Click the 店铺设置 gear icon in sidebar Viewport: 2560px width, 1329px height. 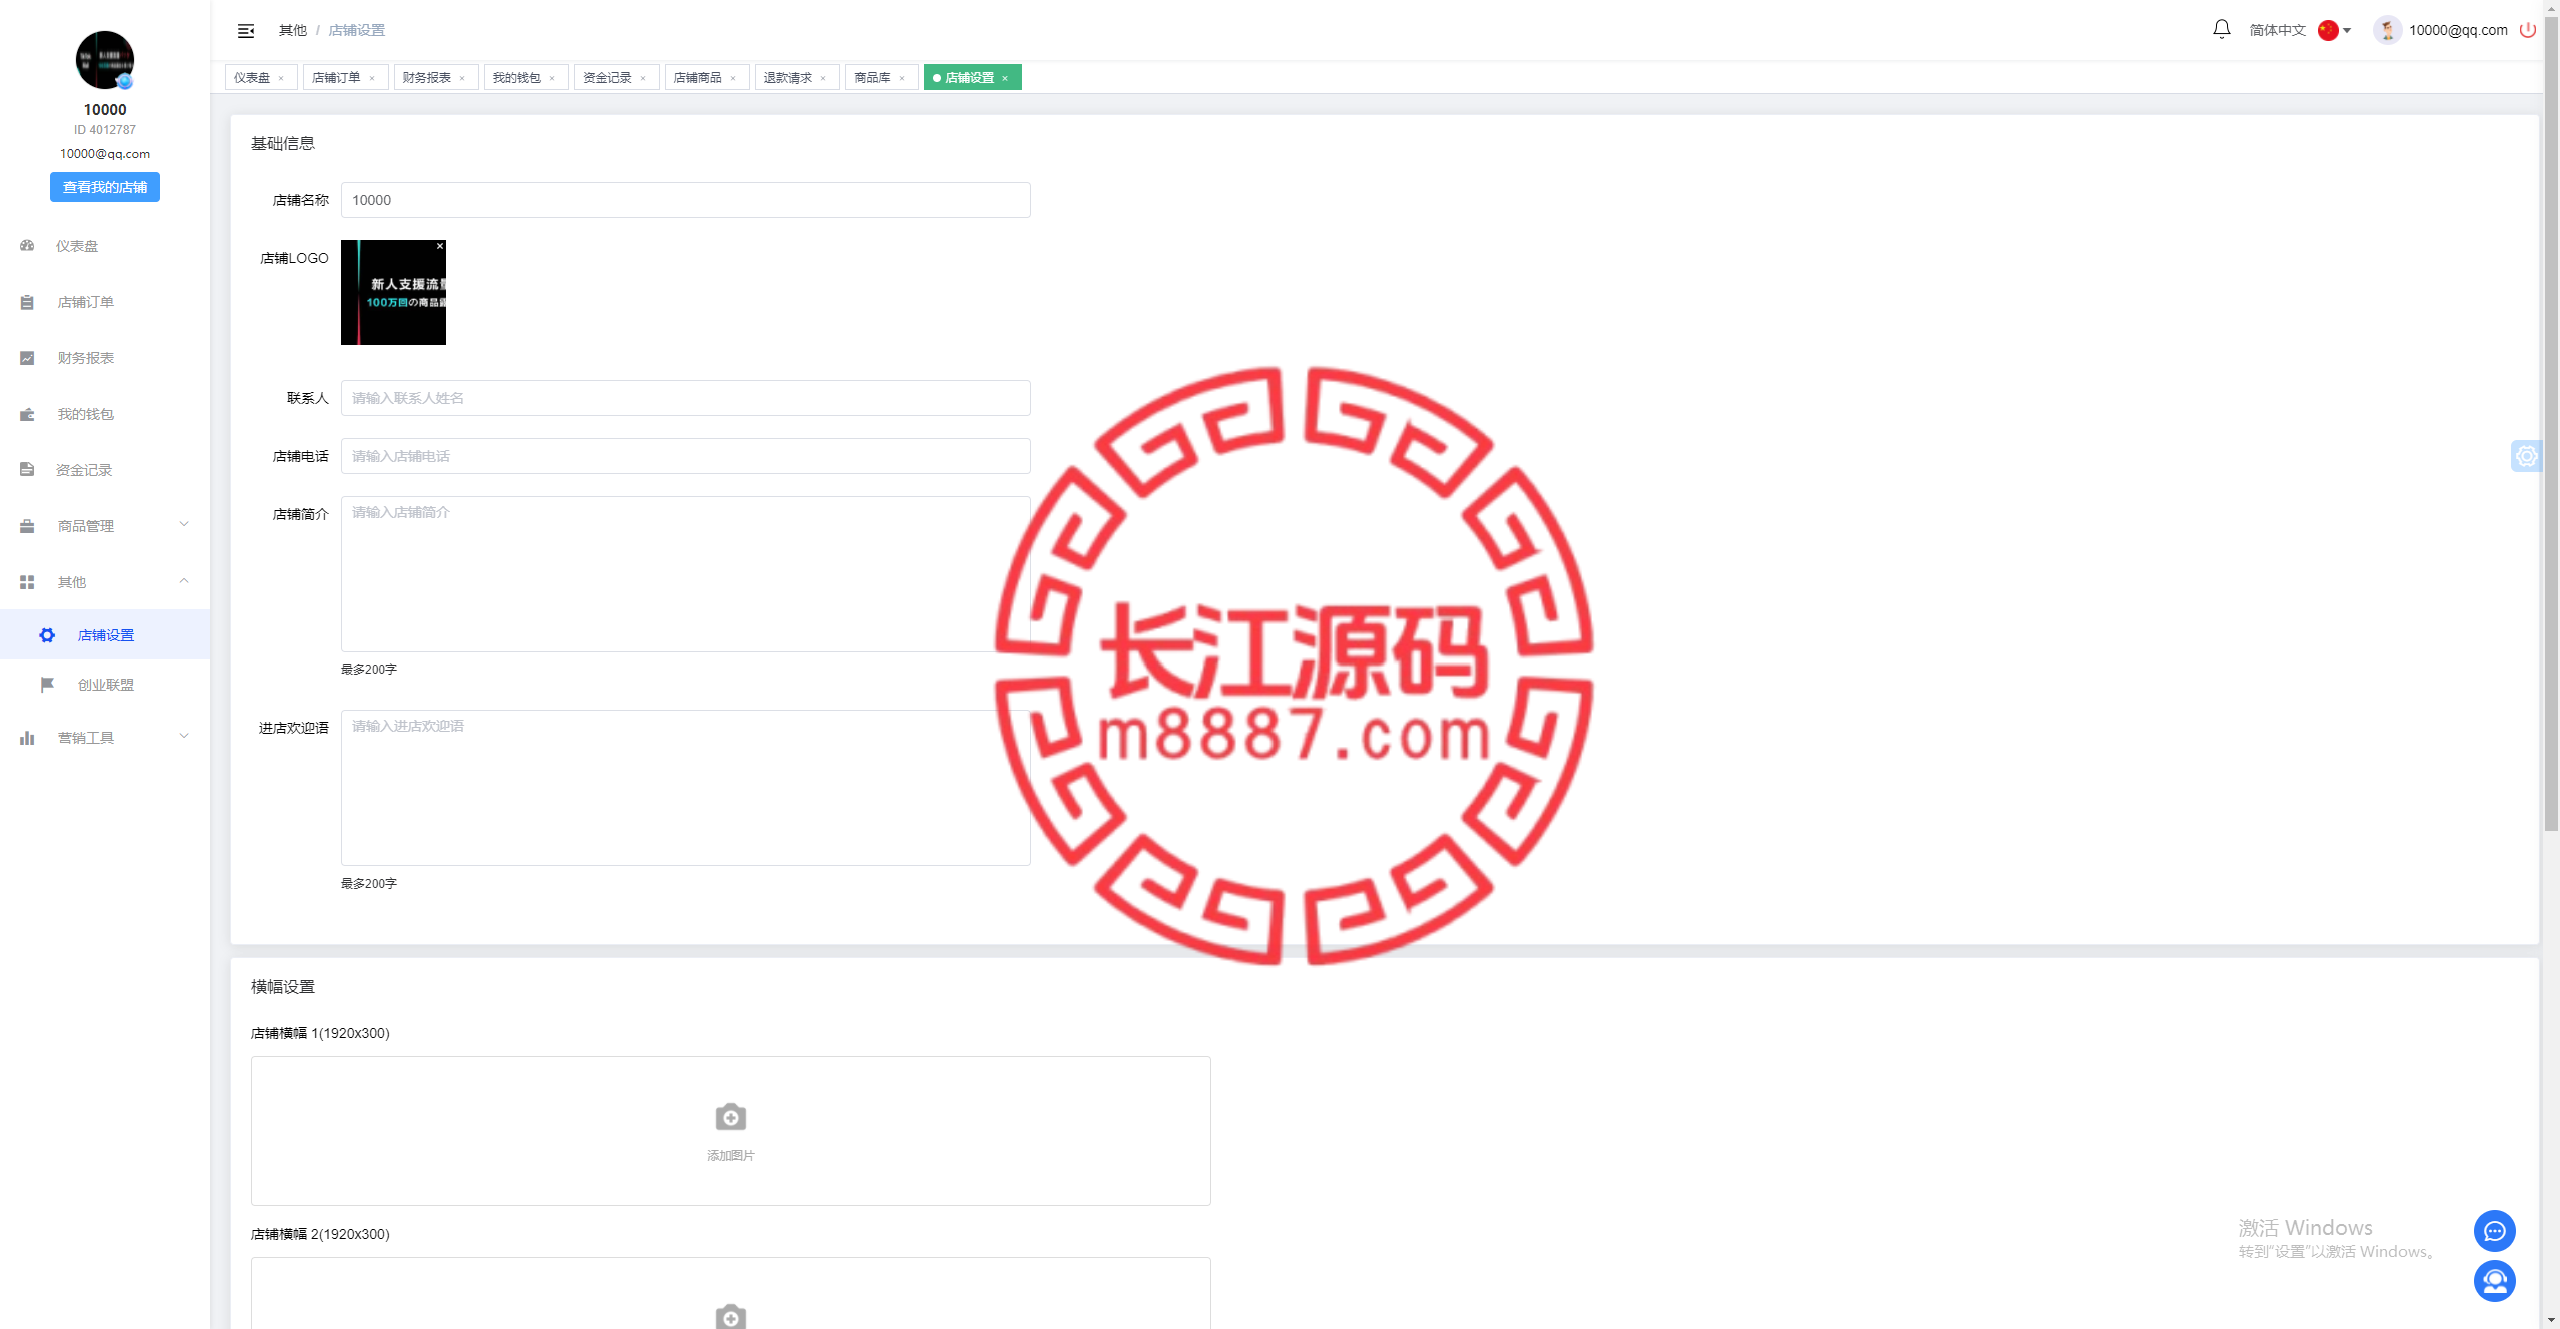point(47,635)
